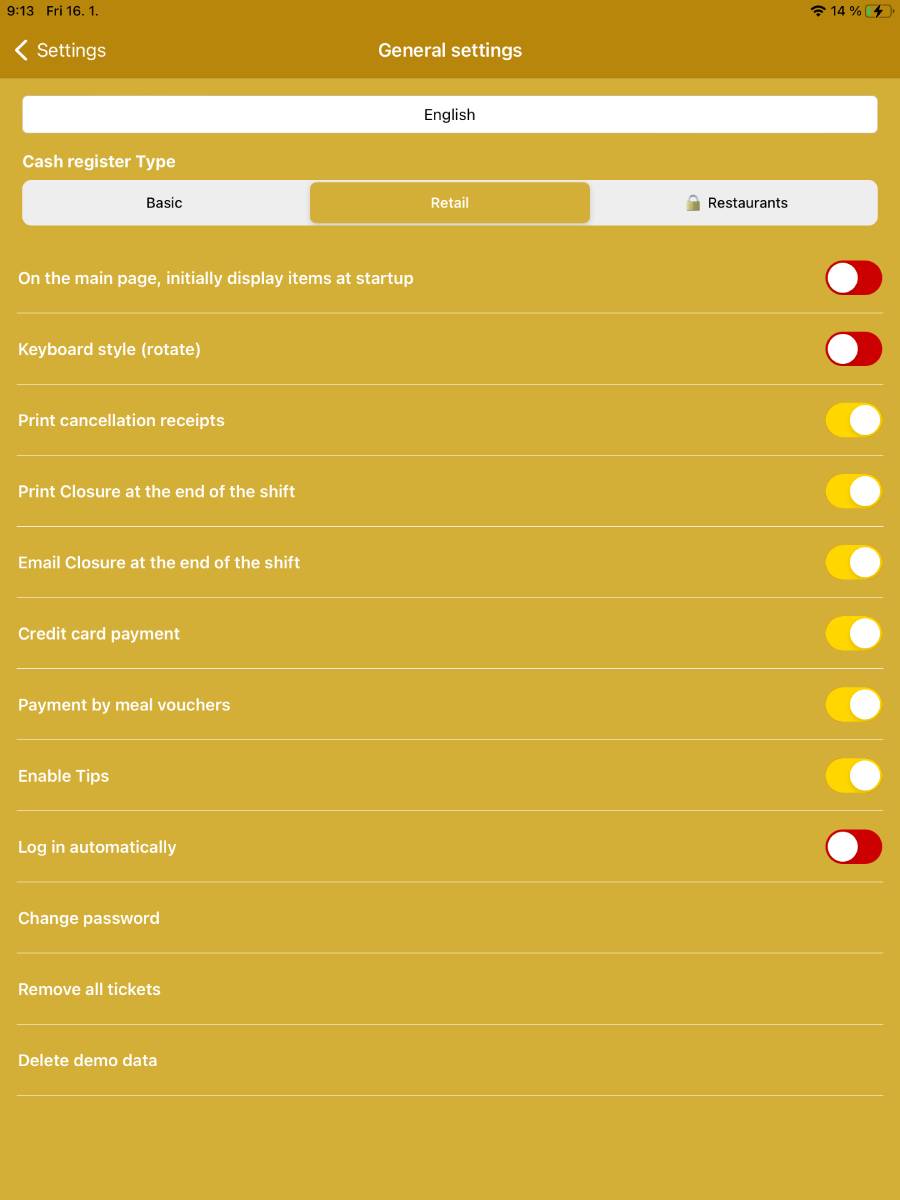900x1200 pixels.
Task: Turn off Enable Tips
Action: pos(853,775)
